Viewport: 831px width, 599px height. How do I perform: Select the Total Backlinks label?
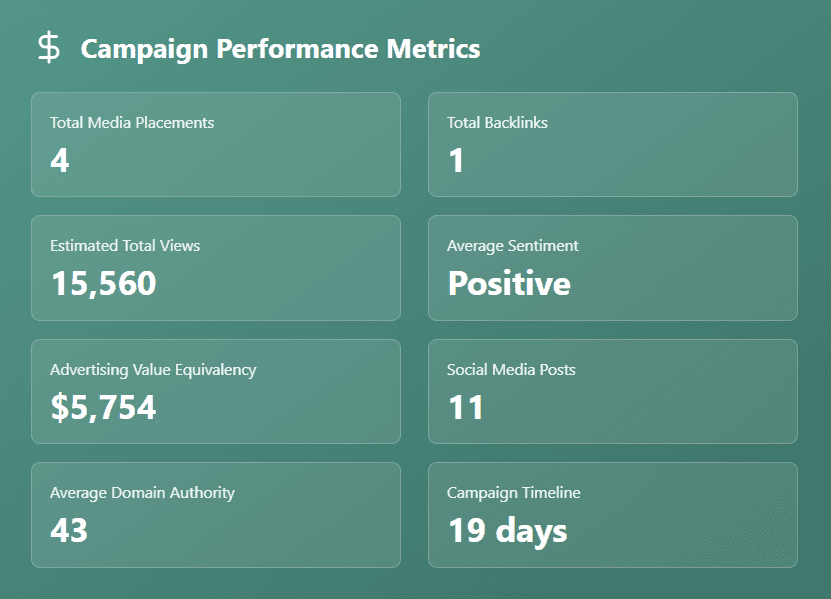pyautogui.click(x=497, y=123)
